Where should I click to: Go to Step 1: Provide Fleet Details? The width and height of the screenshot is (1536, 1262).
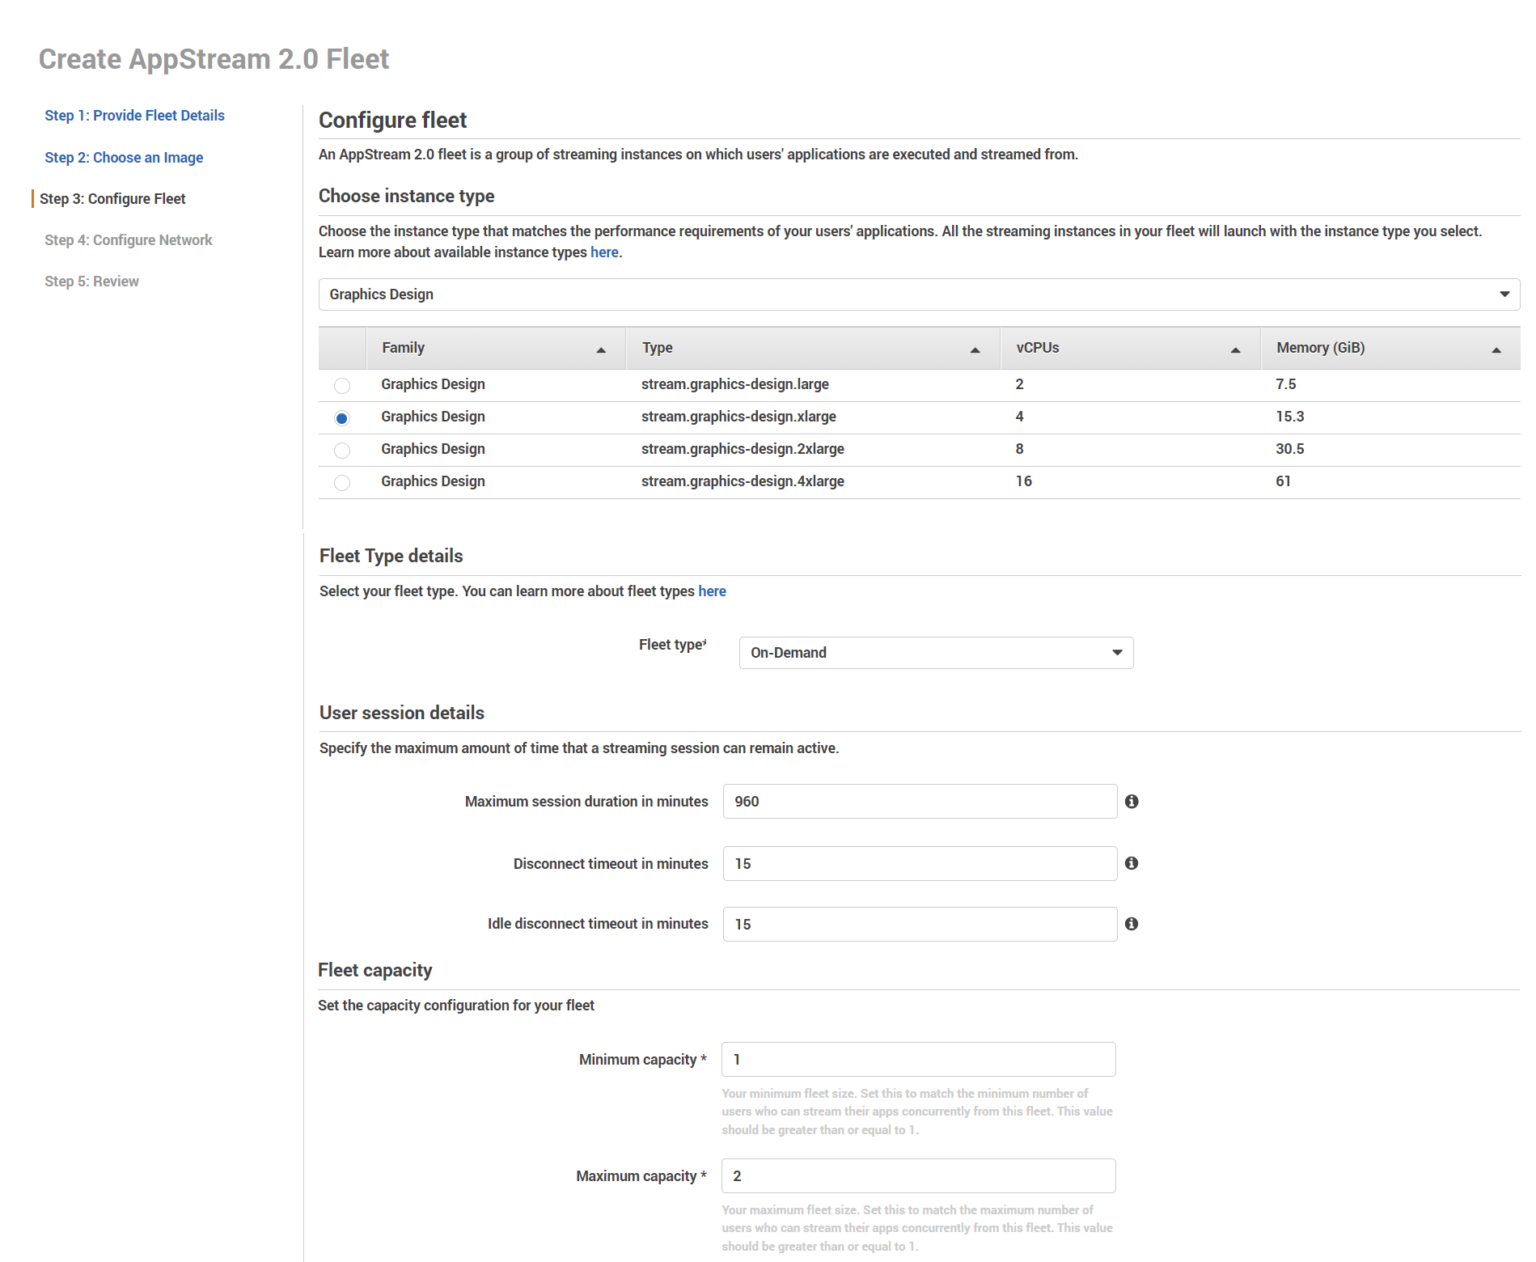tap(134, 115)
